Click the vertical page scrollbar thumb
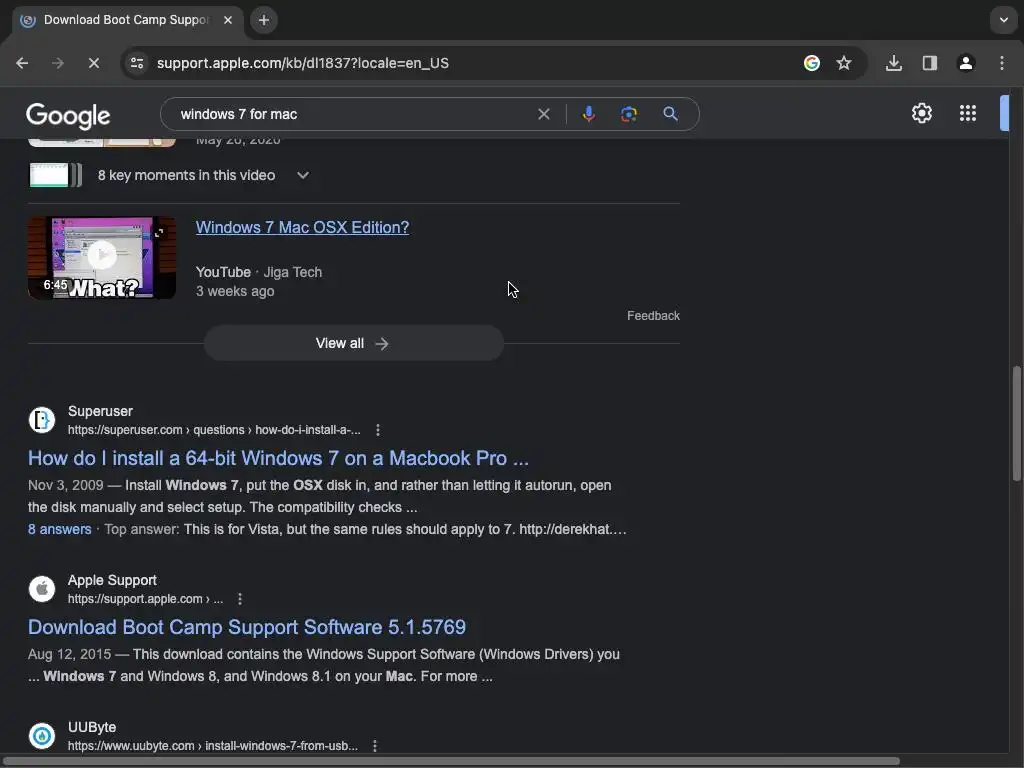The image size is (1024, 768). pyautogui.click(x=1016, y=424)
